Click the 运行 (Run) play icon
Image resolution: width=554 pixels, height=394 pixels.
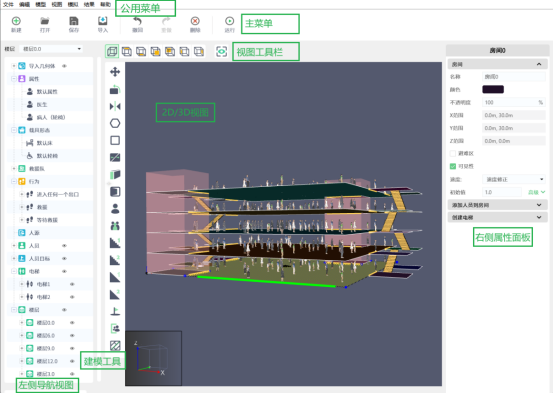click(x=229, y=21)
